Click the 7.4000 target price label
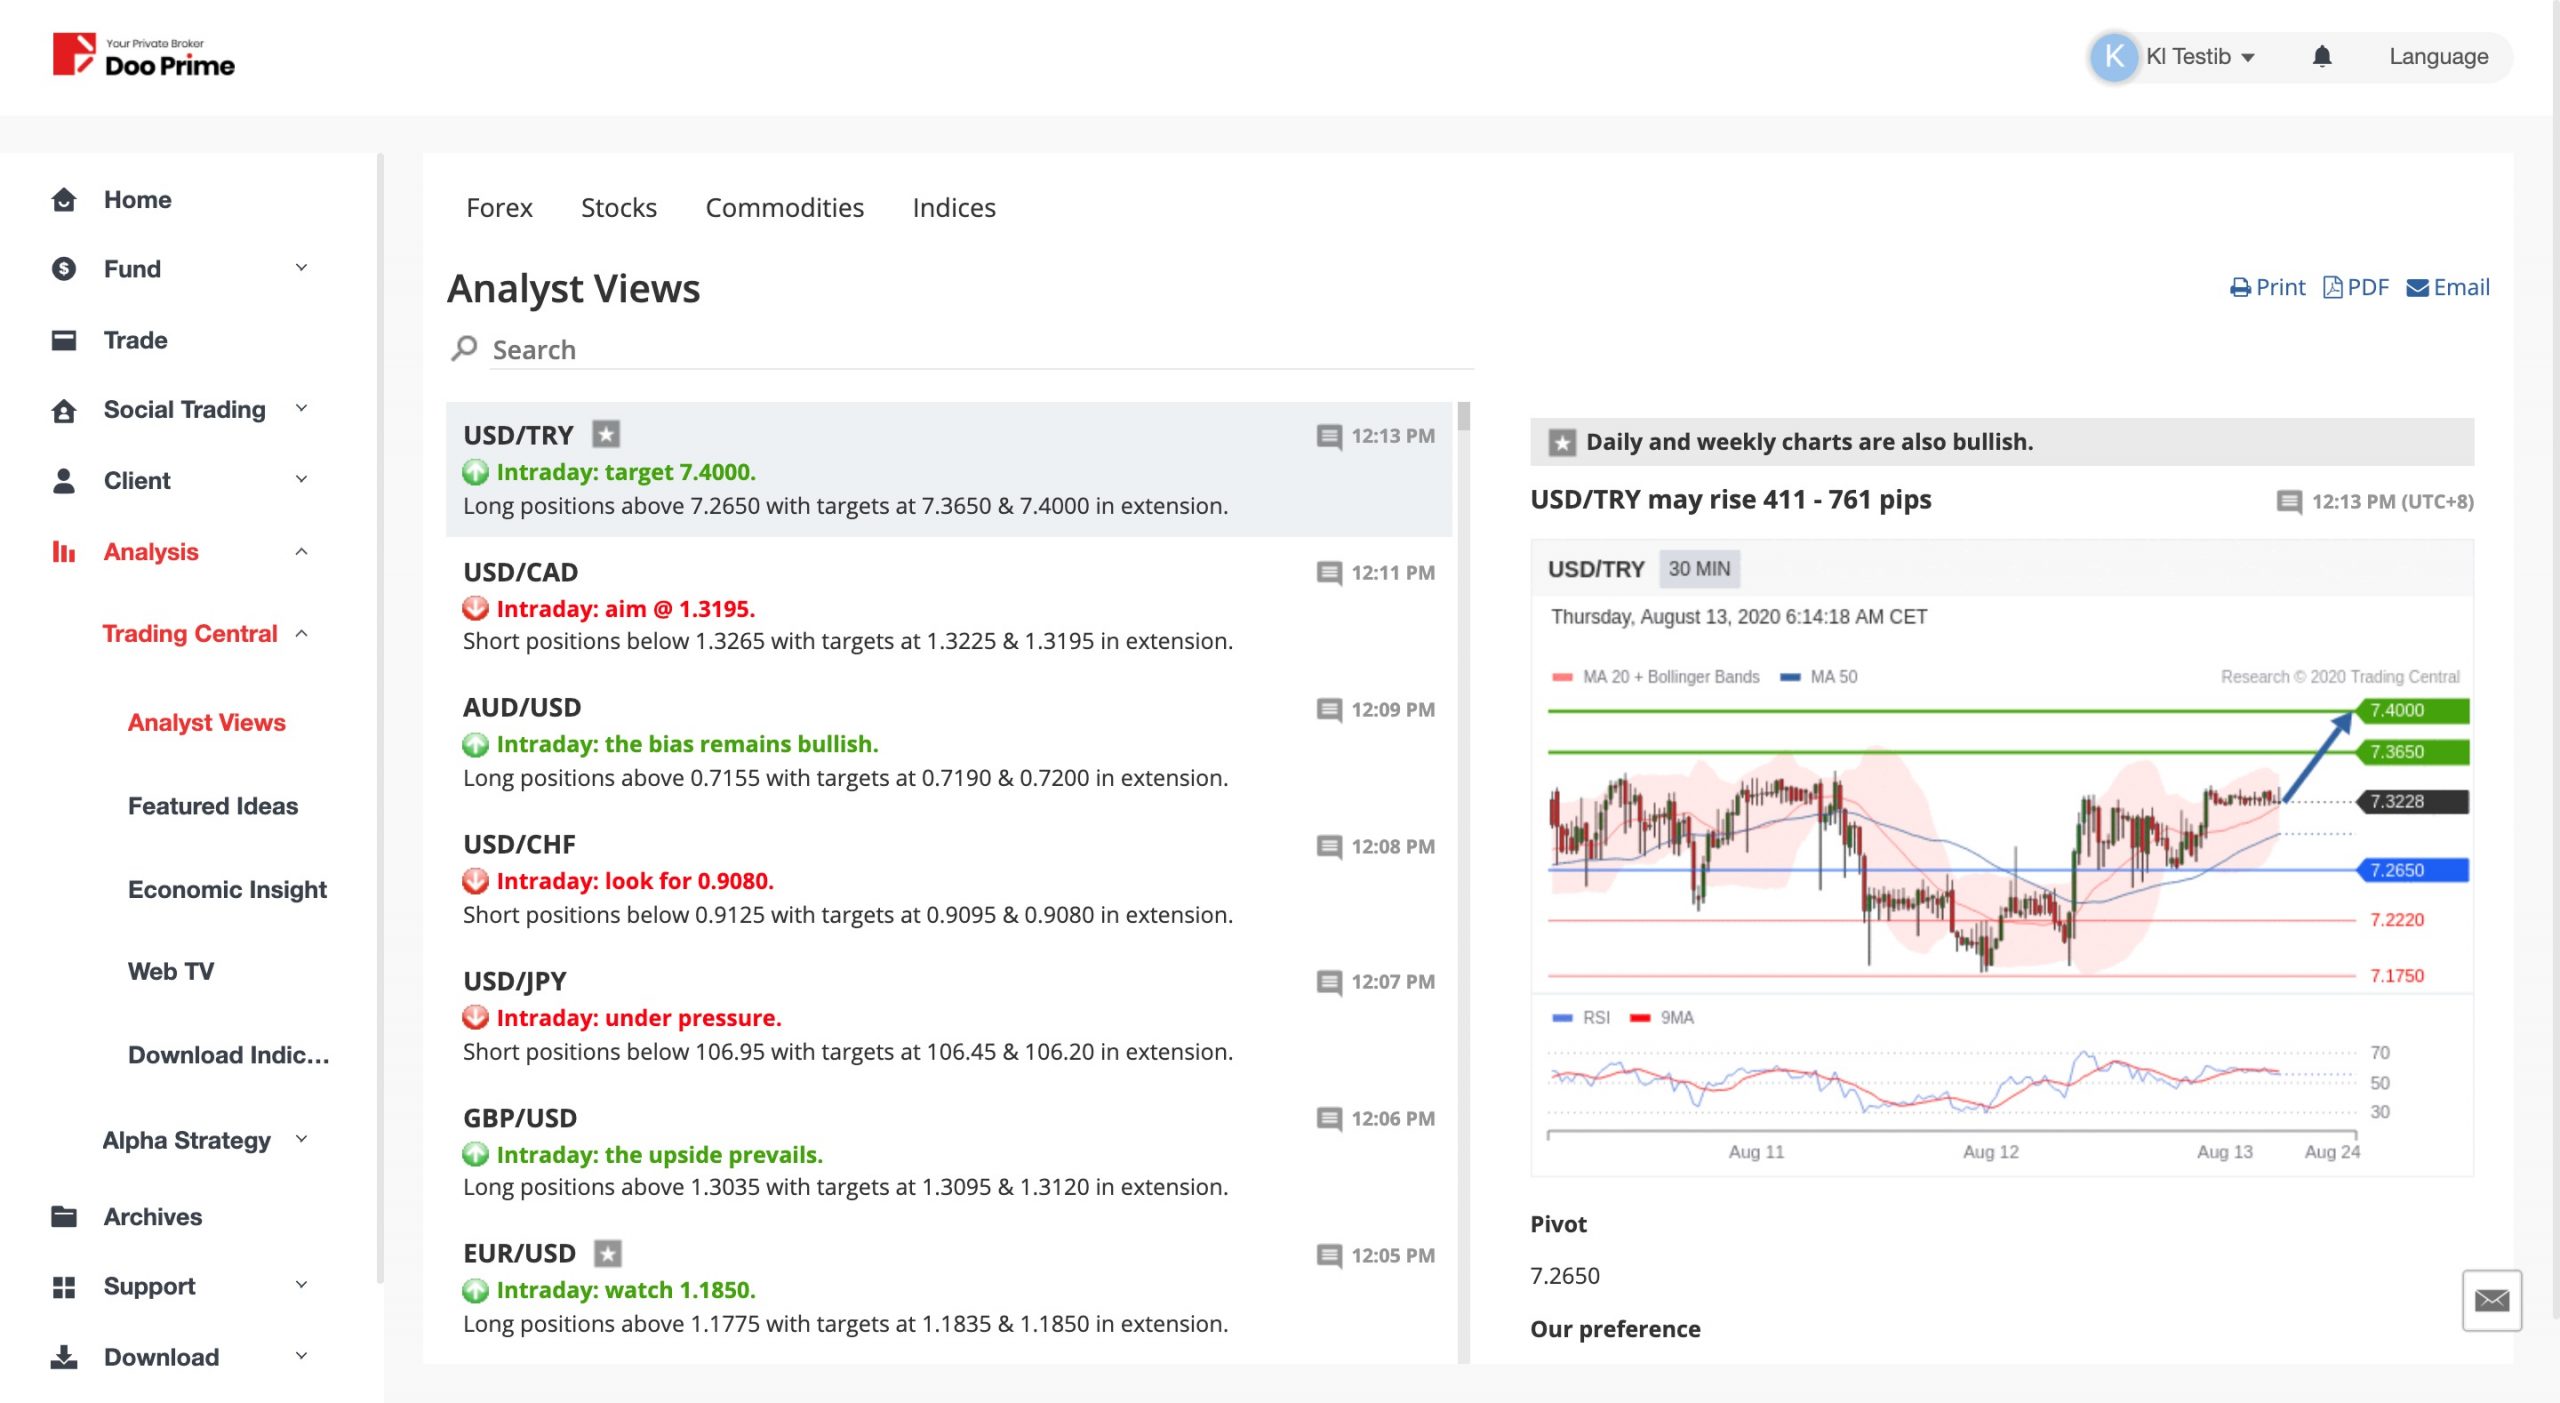 tap(2412, 710)
